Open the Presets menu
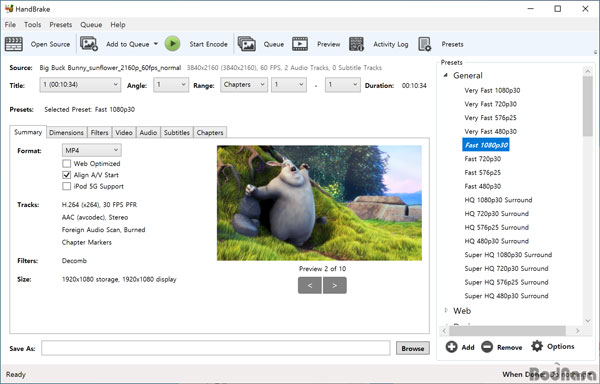The width and height of the screenshot is (600, 384). 60,24
